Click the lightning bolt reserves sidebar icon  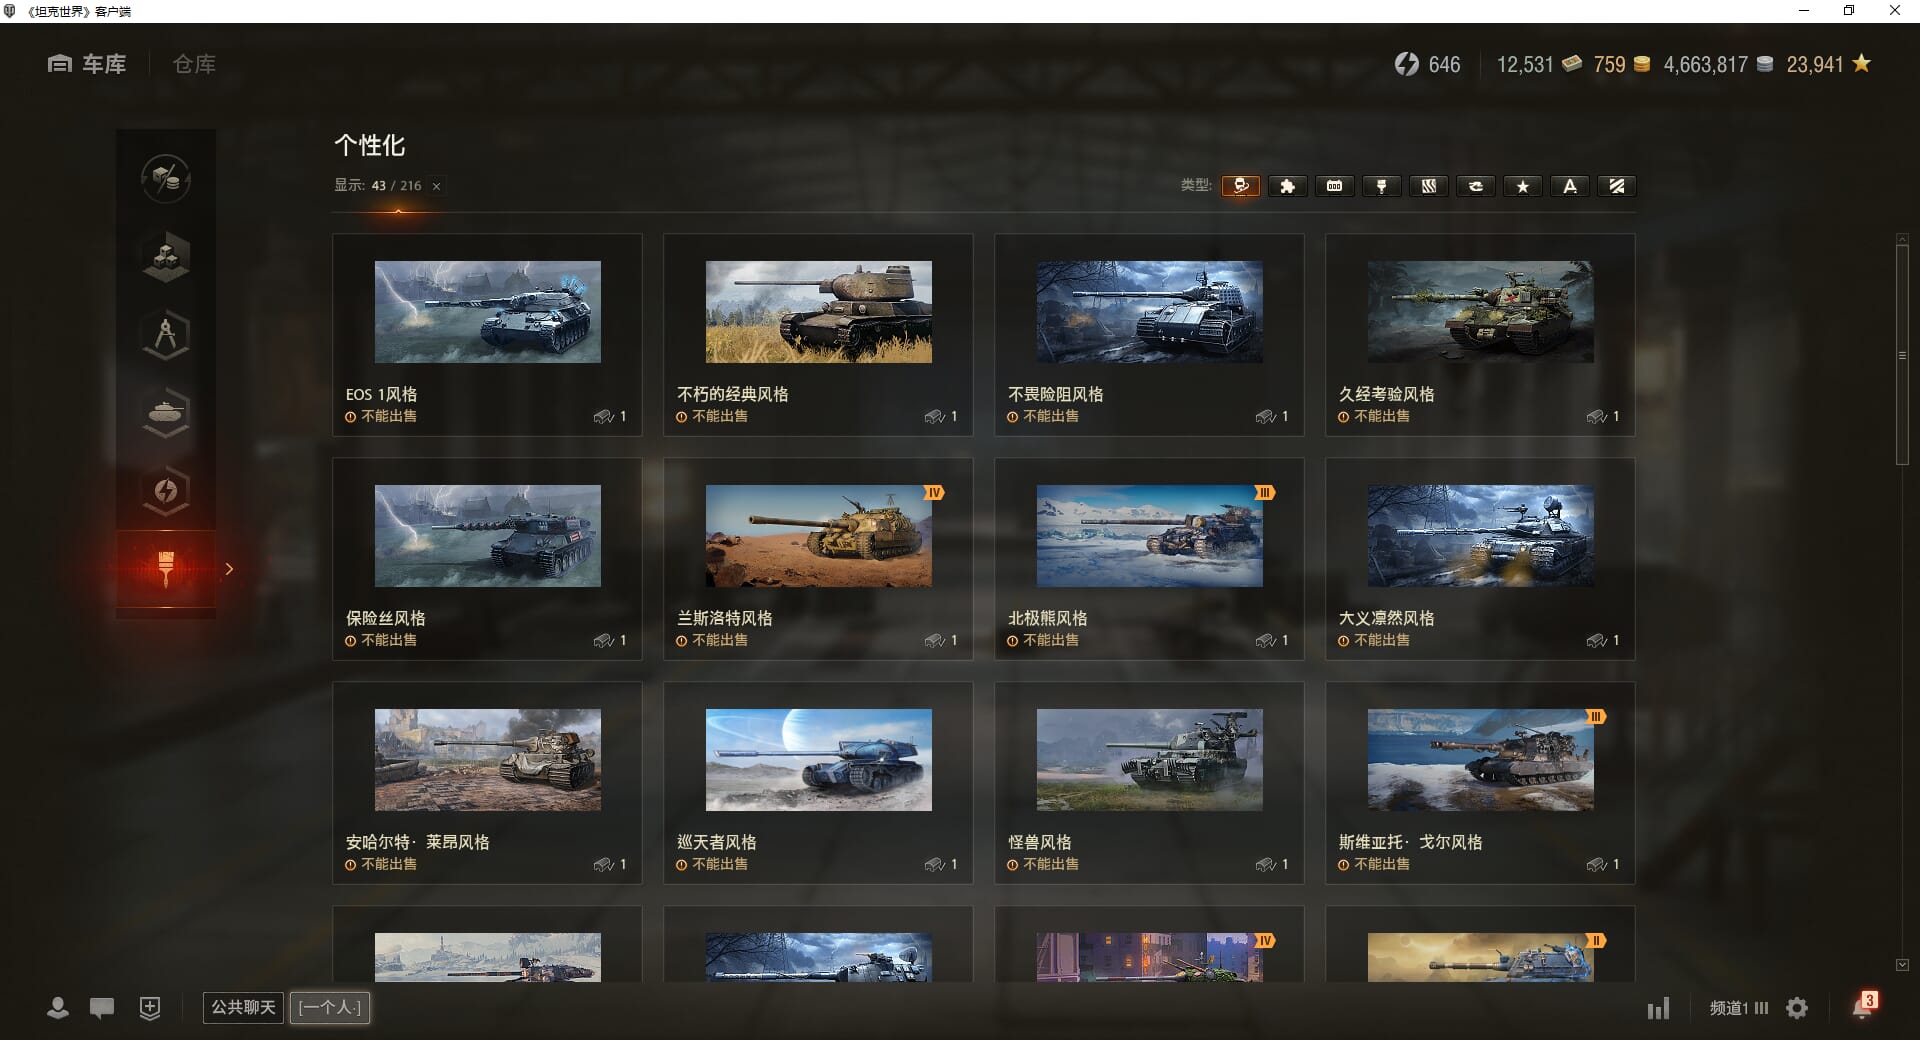(x=166, y=490)
